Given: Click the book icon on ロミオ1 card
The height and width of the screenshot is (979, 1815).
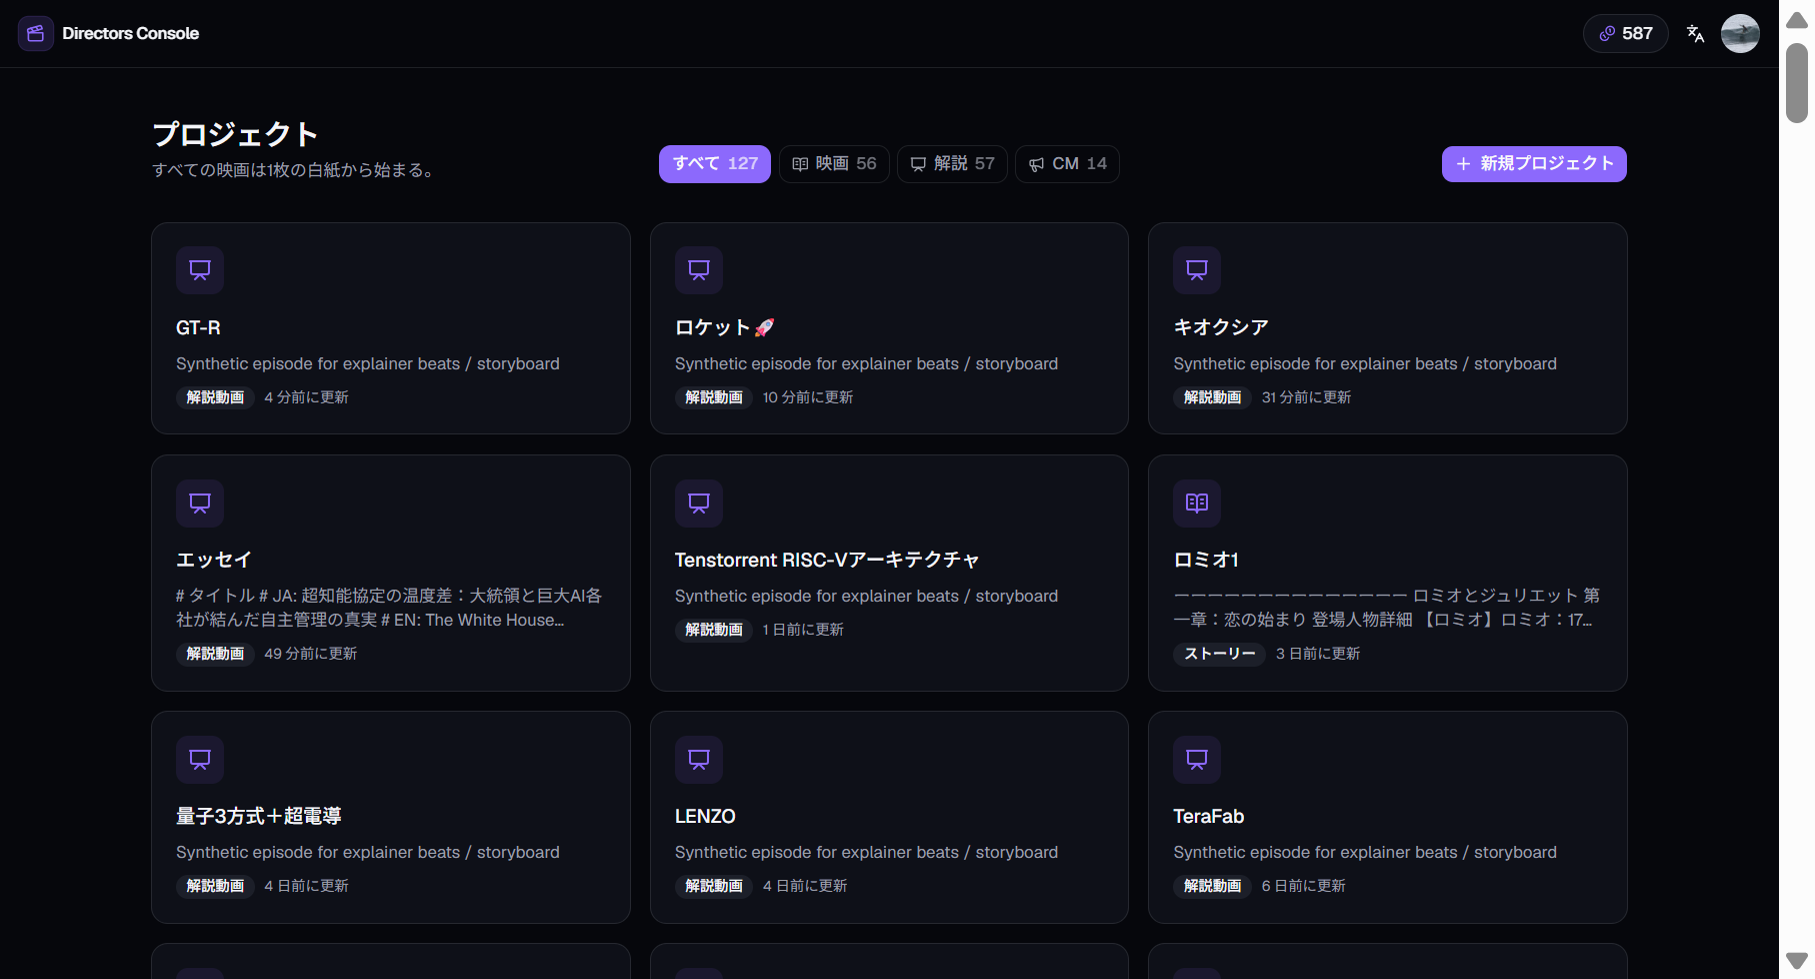Looking at the screenshot, I should [x=1197, y=503].
